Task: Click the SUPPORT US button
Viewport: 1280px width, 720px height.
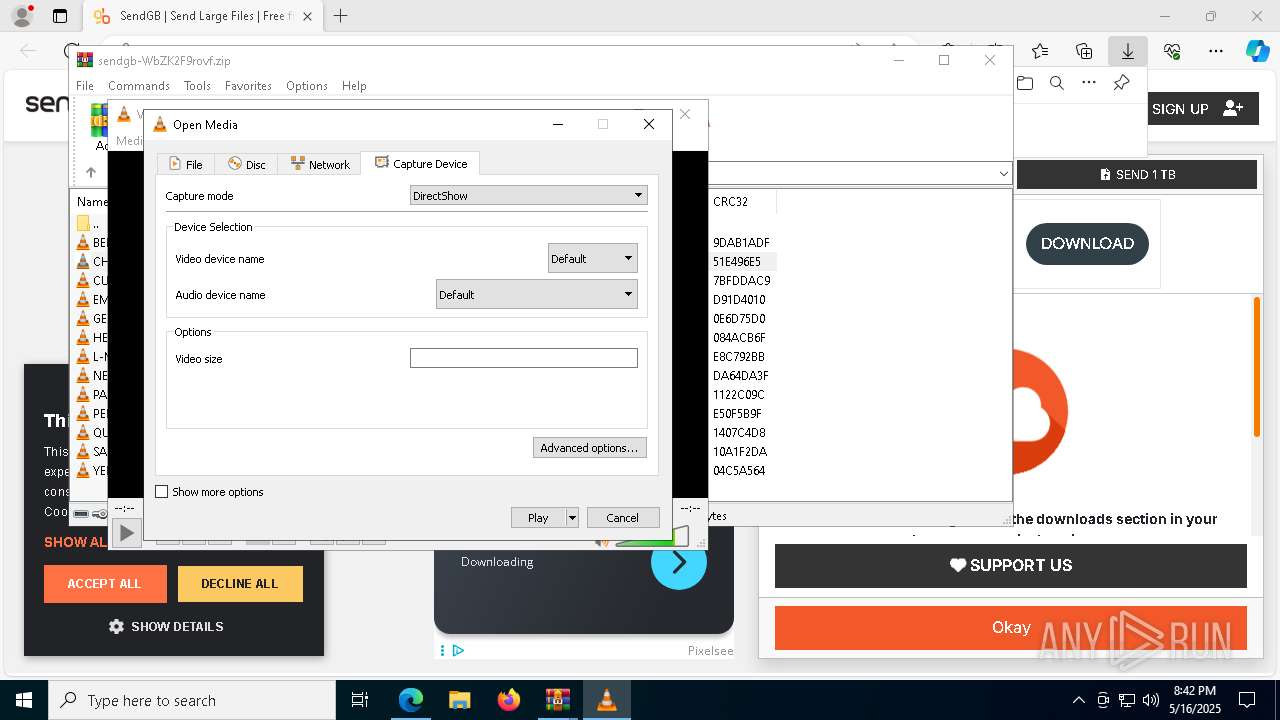Action: point(1011,565)
